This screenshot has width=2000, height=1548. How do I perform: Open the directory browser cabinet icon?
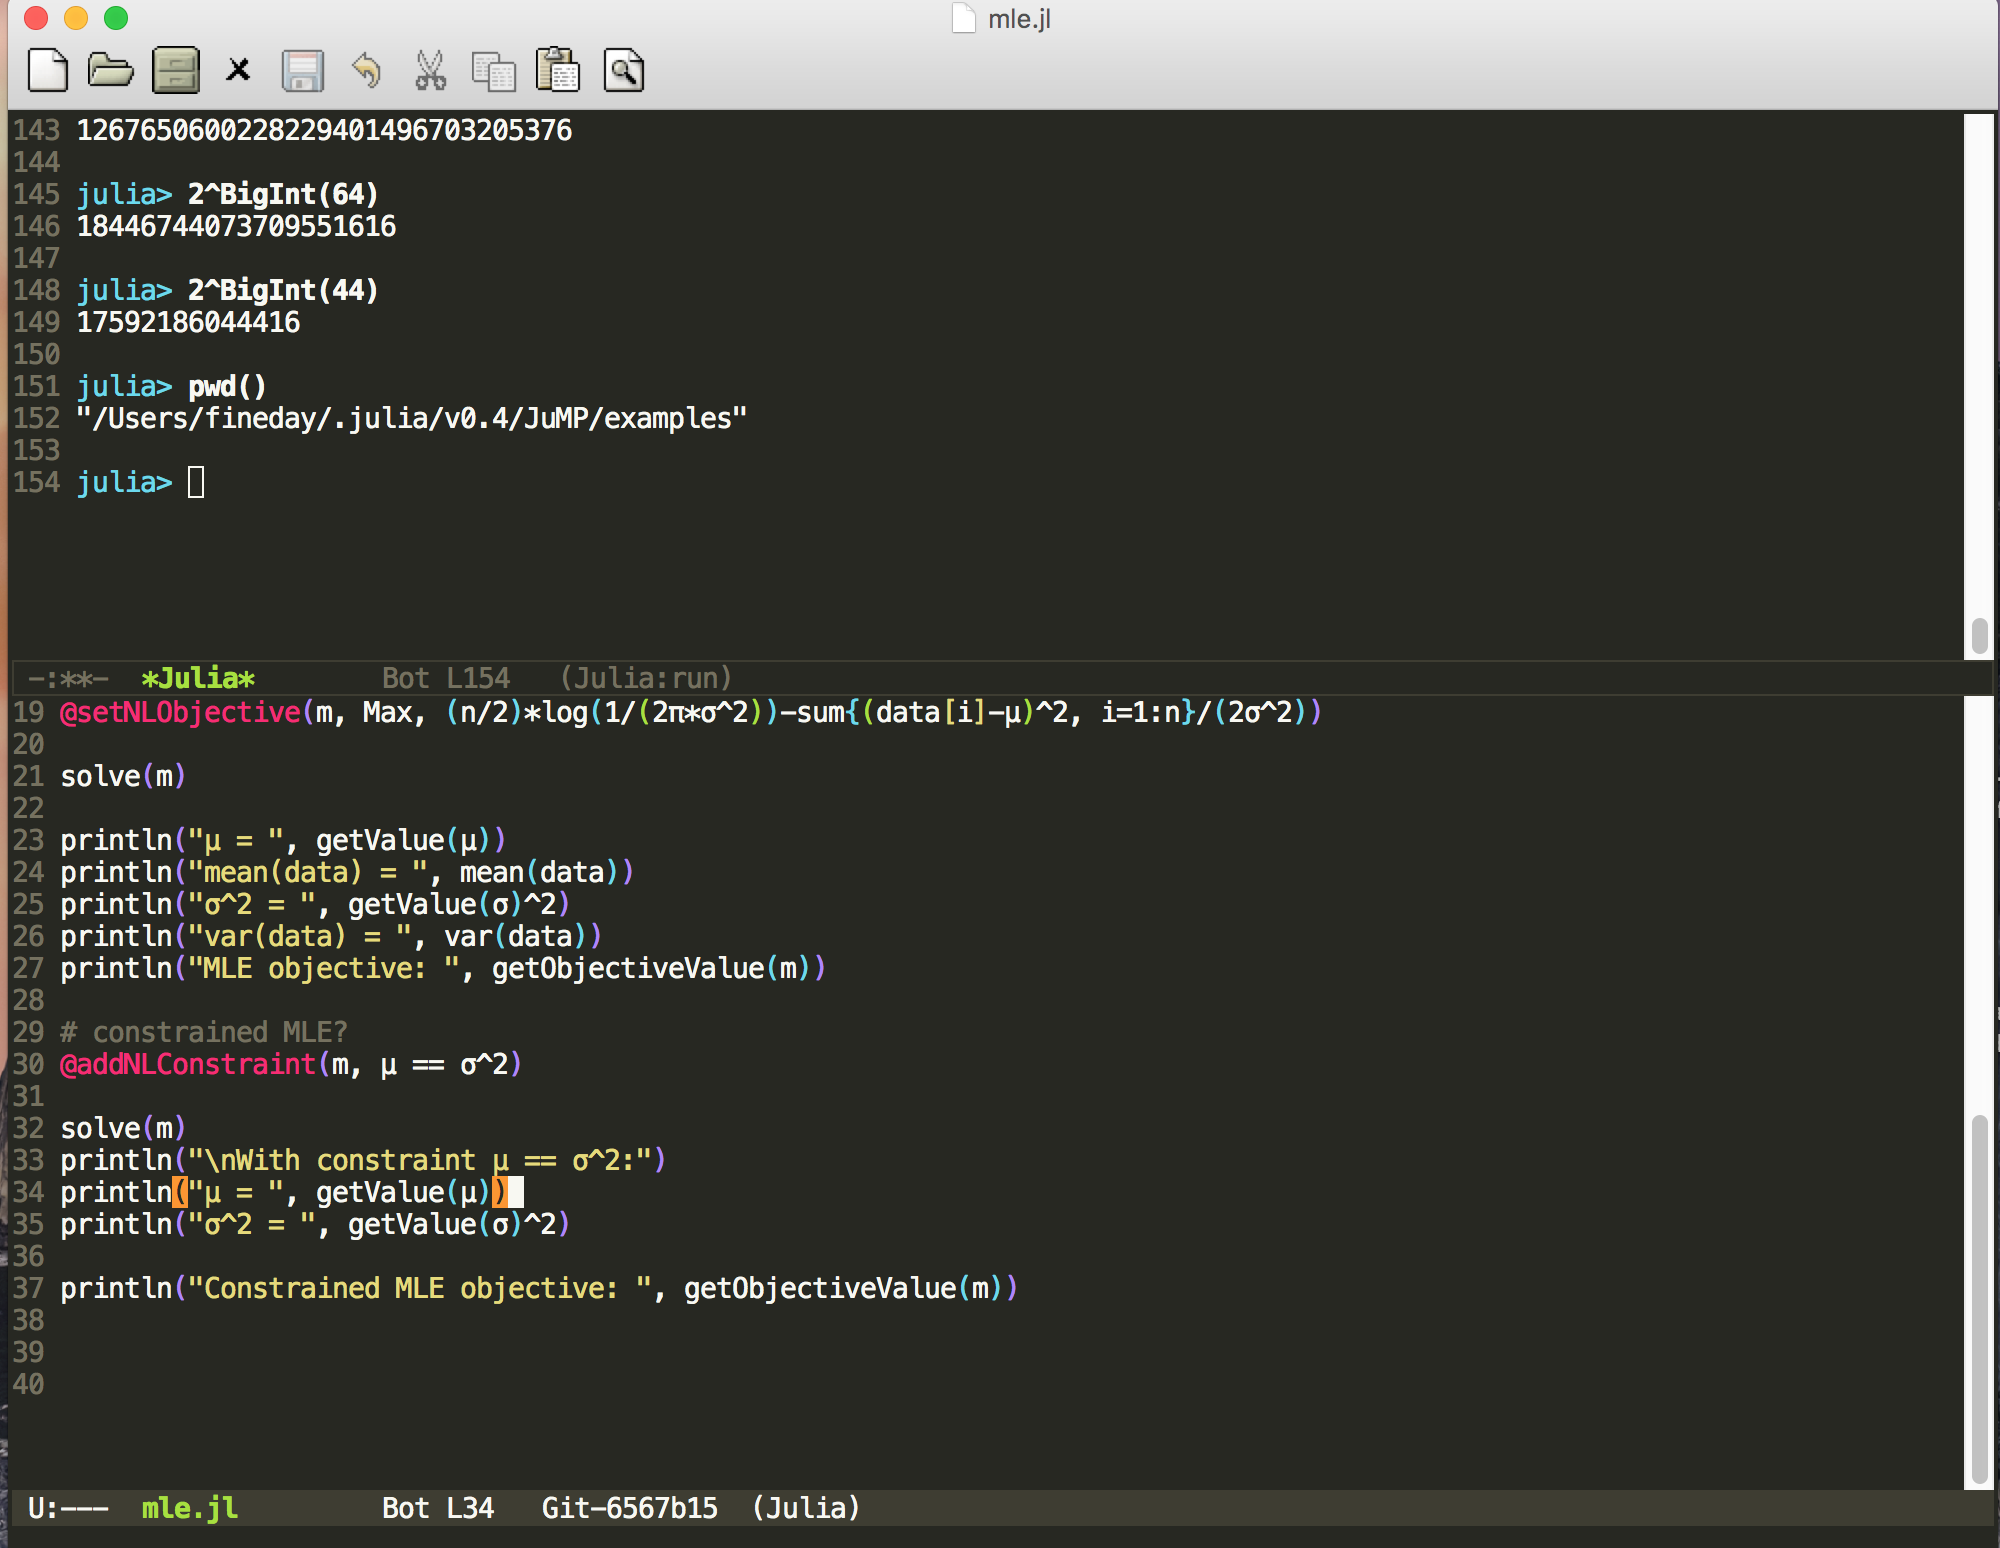[x=175, y=71]
